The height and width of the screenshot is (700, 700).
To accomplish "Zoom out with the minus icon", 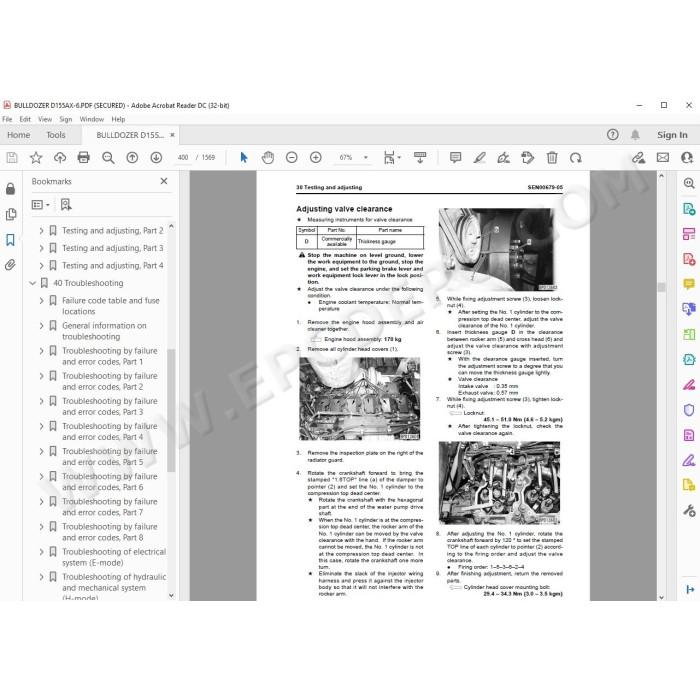I will (292, 158).
